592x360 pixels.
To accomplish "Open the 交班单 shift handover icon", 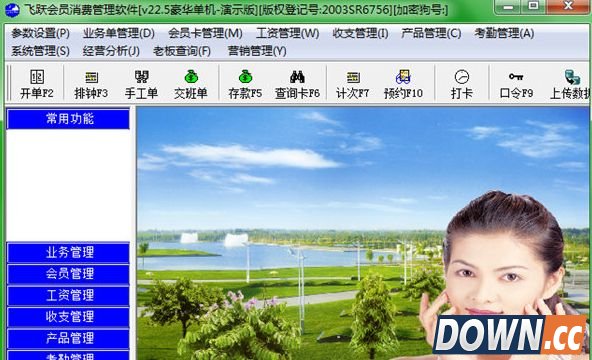I will coord(191,77).
